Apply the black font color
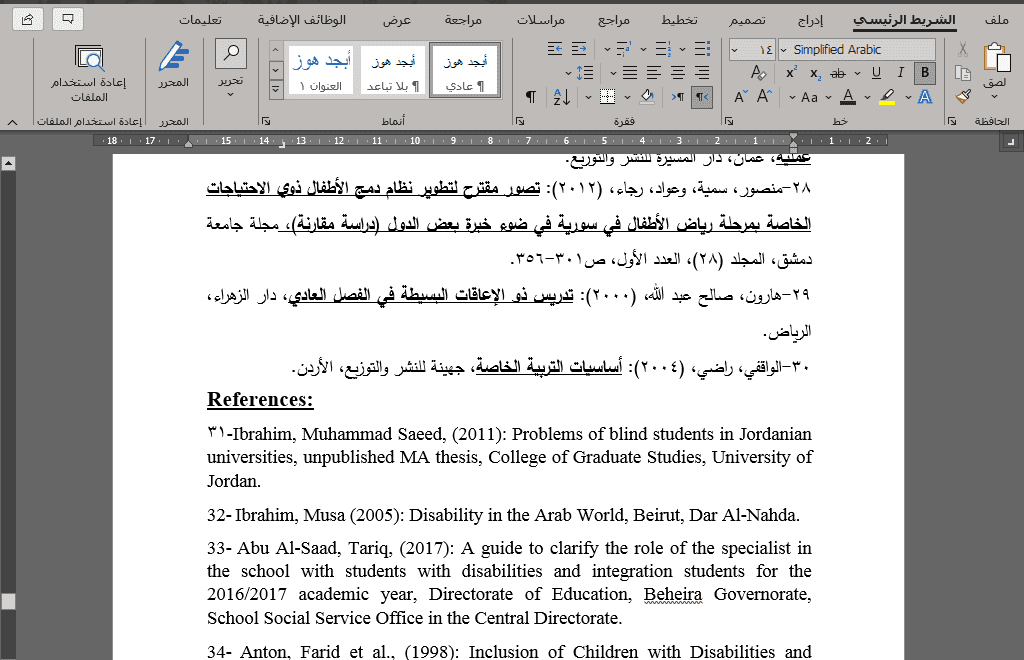 [848, 97]
